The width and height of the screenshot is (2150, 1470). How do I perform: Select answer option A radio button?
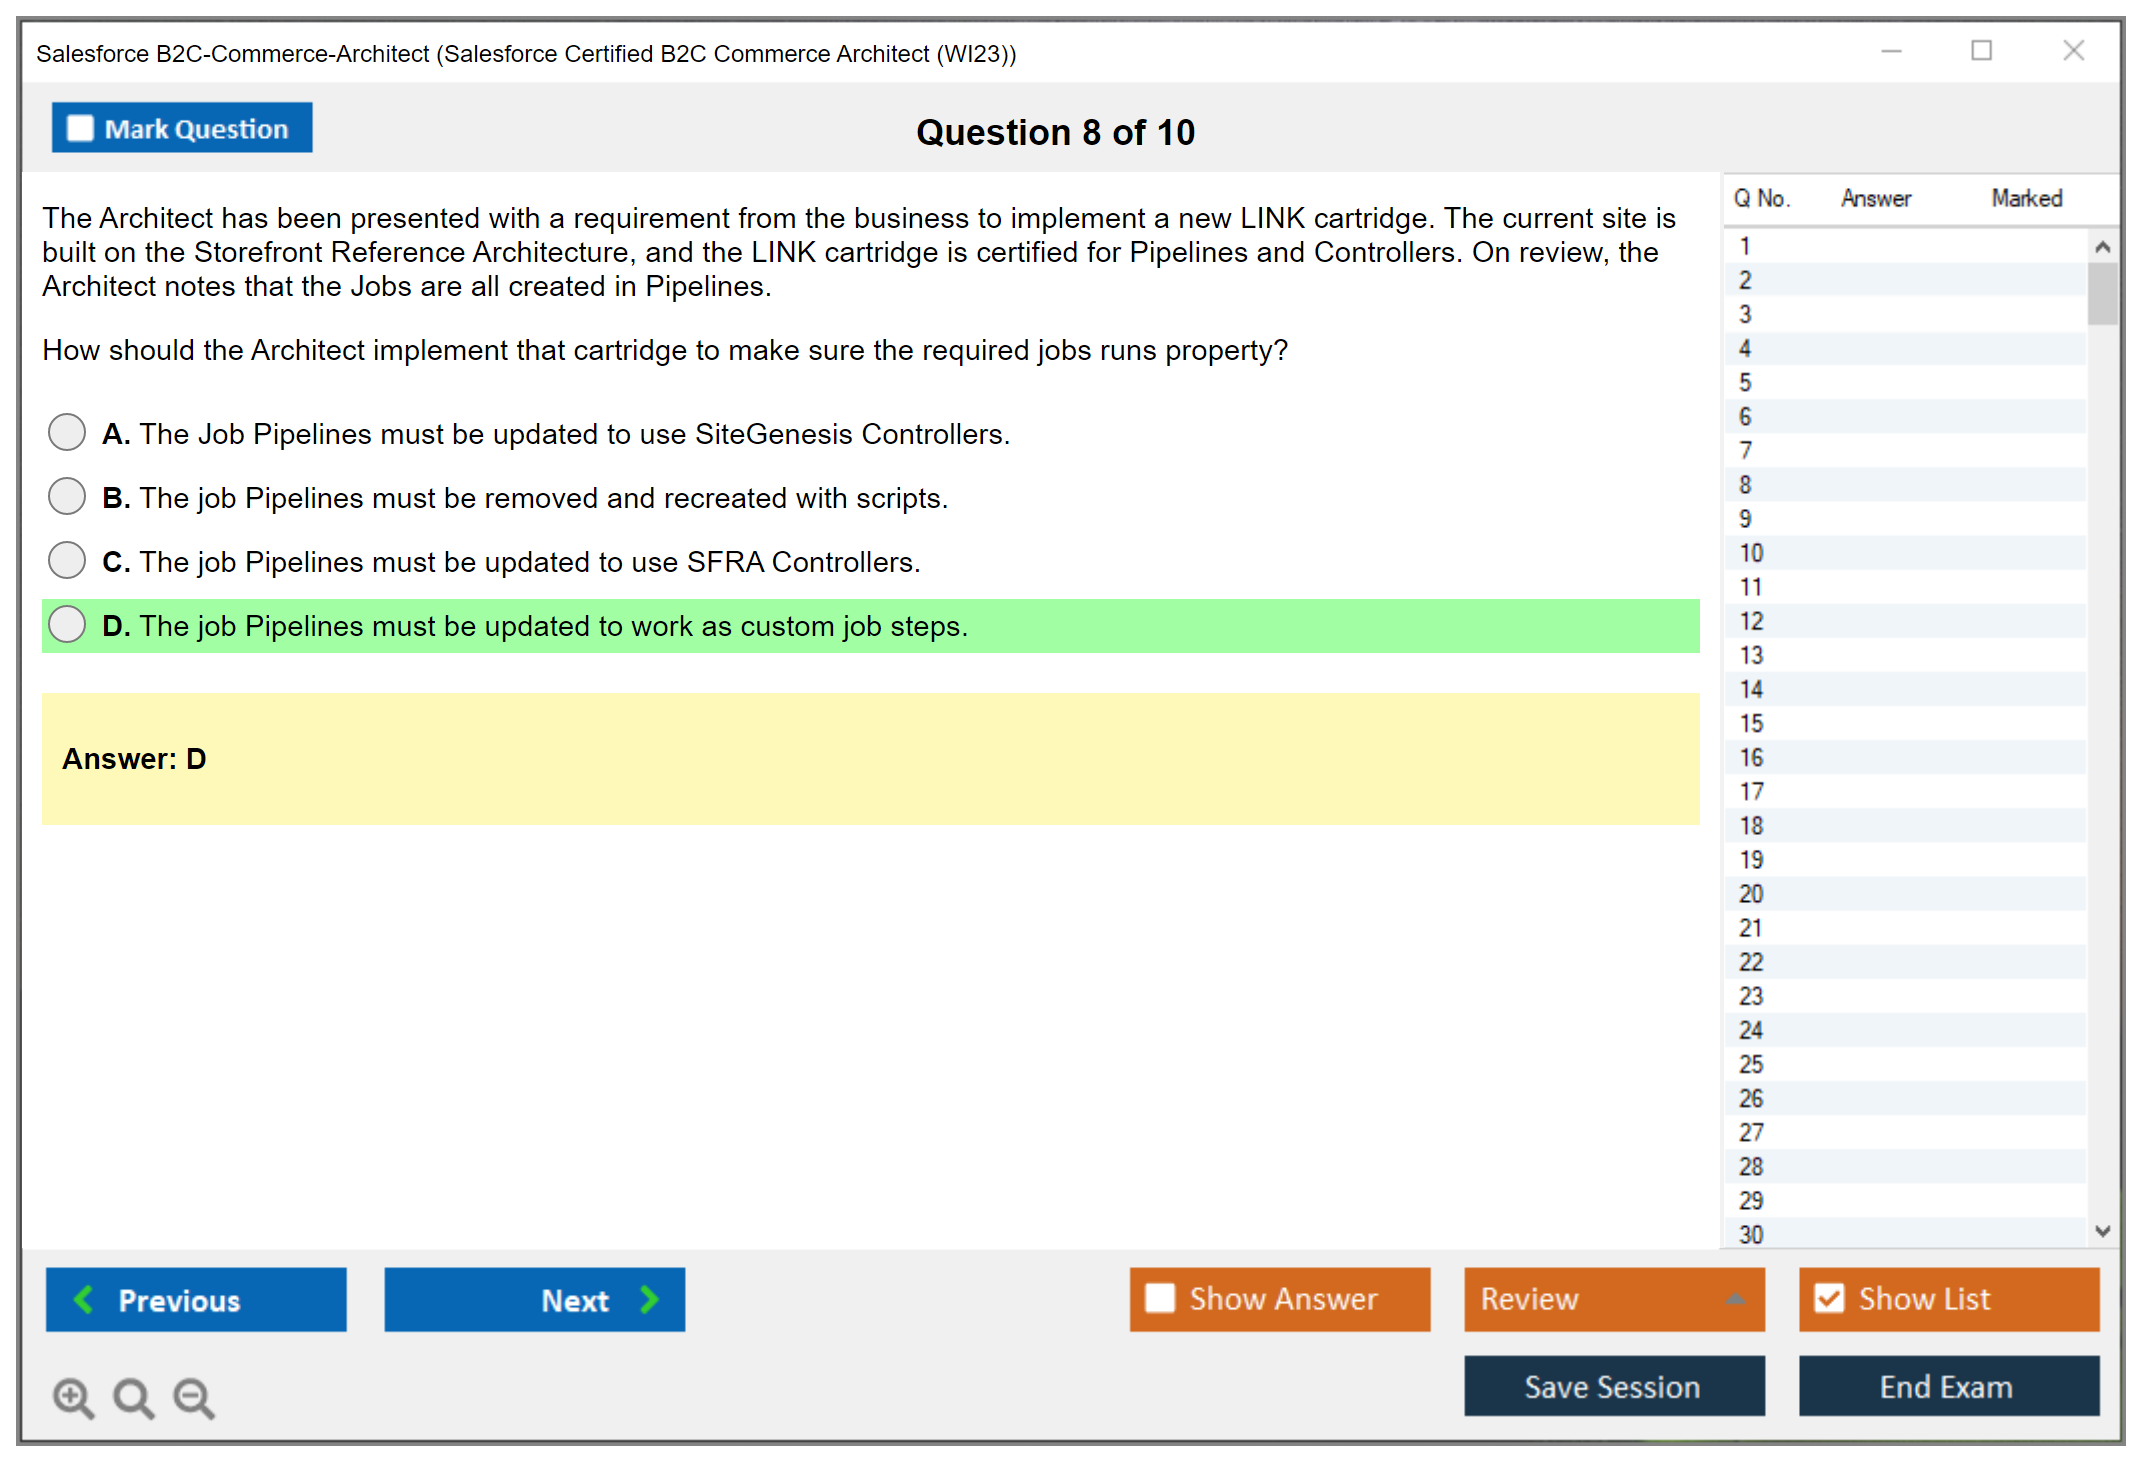pos(67,433)
